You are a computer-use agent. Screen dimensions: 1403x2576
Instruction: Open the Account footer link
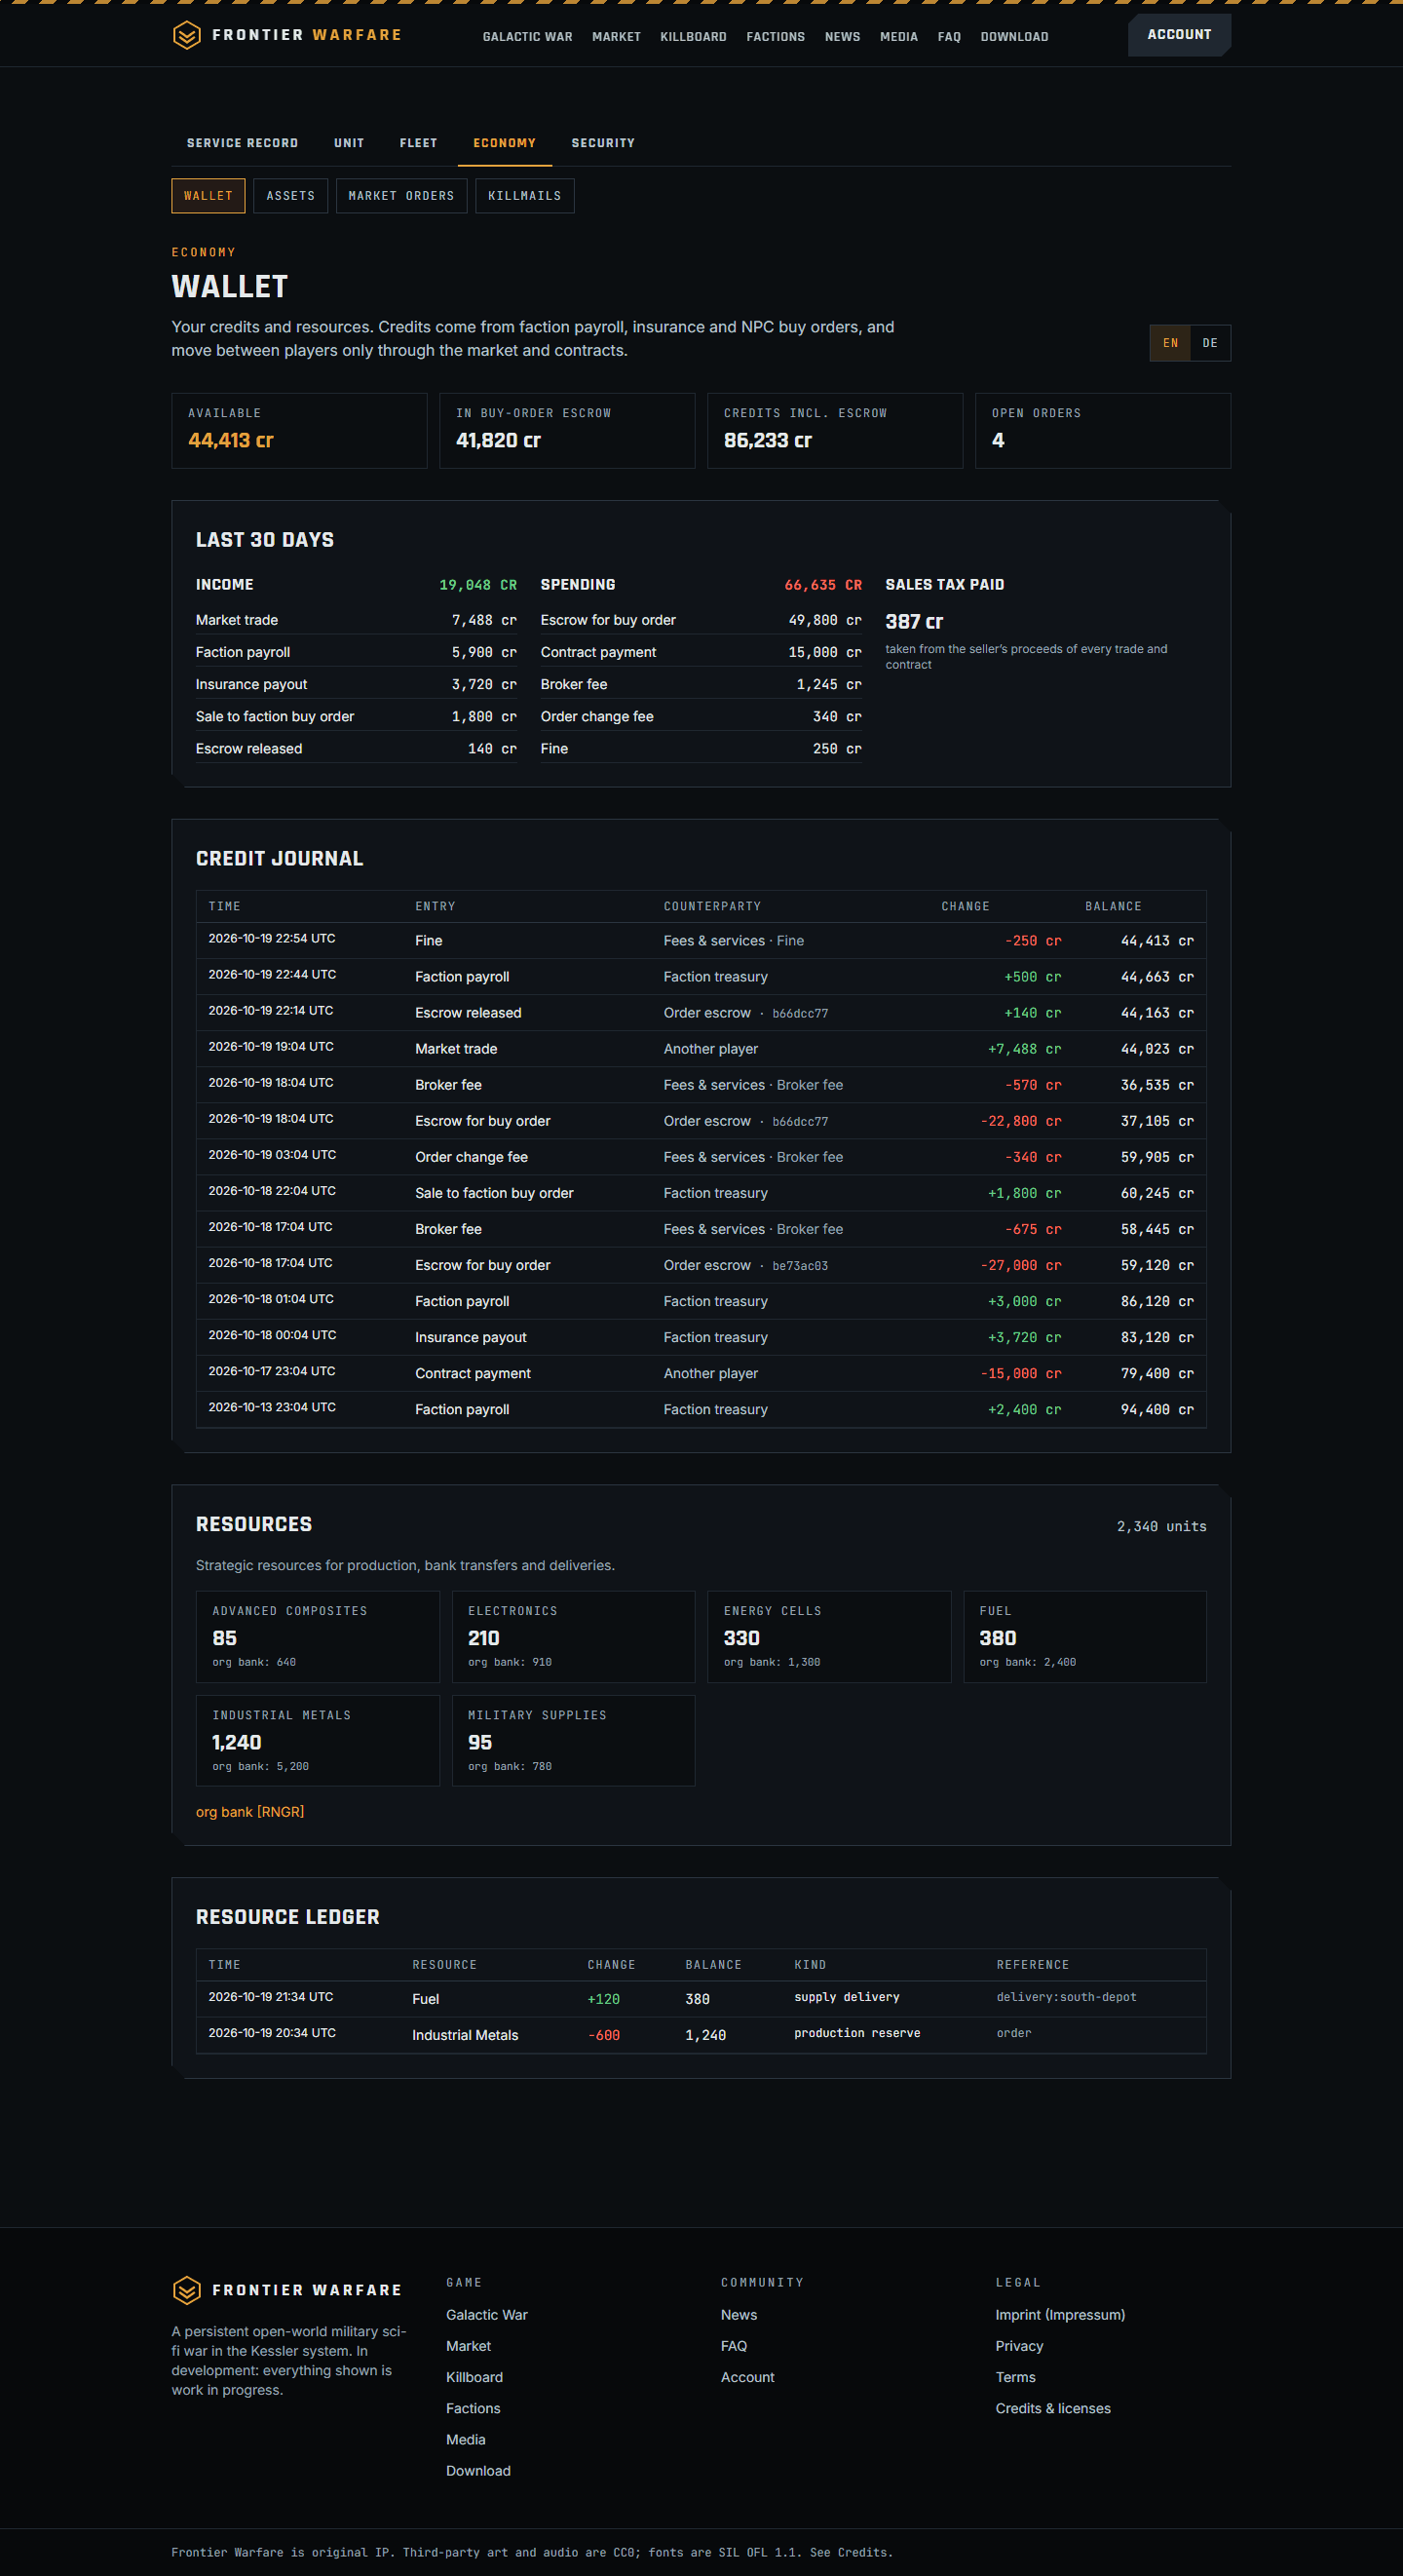pos(748,2377)
